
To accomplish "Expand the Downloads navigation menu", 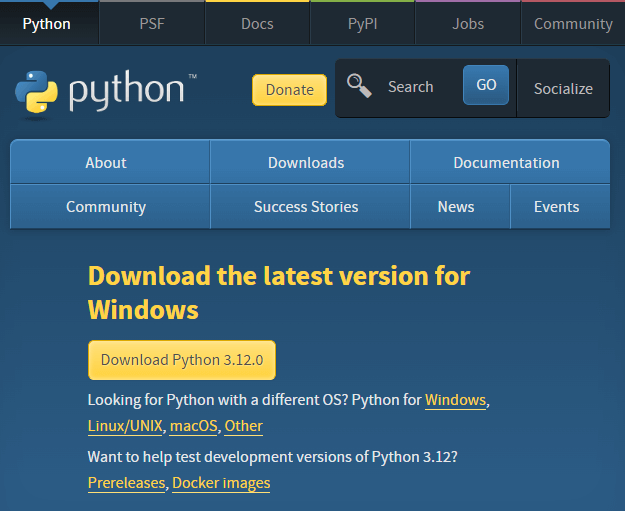I will coord(306,163).
